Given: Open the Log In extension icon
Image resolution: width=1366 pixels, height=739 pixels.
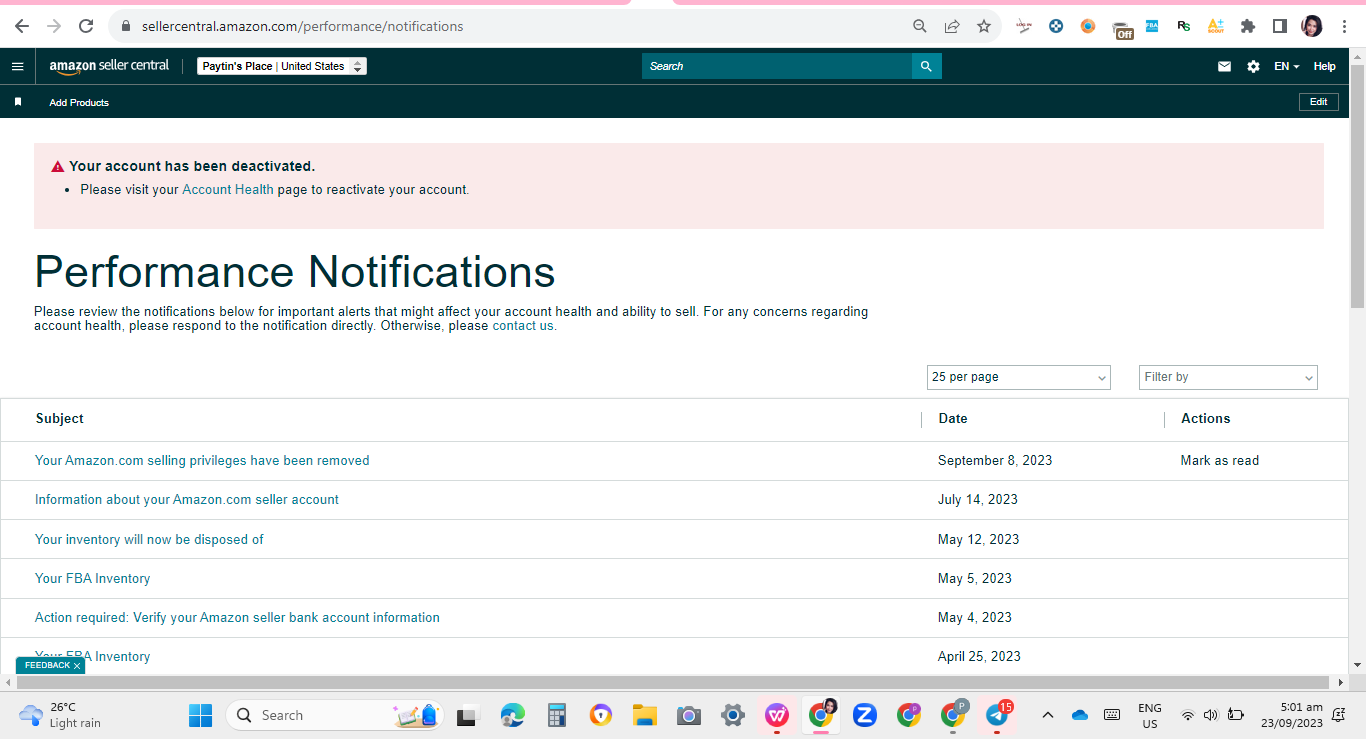Looking at the screenshot, I should 1024,26.
